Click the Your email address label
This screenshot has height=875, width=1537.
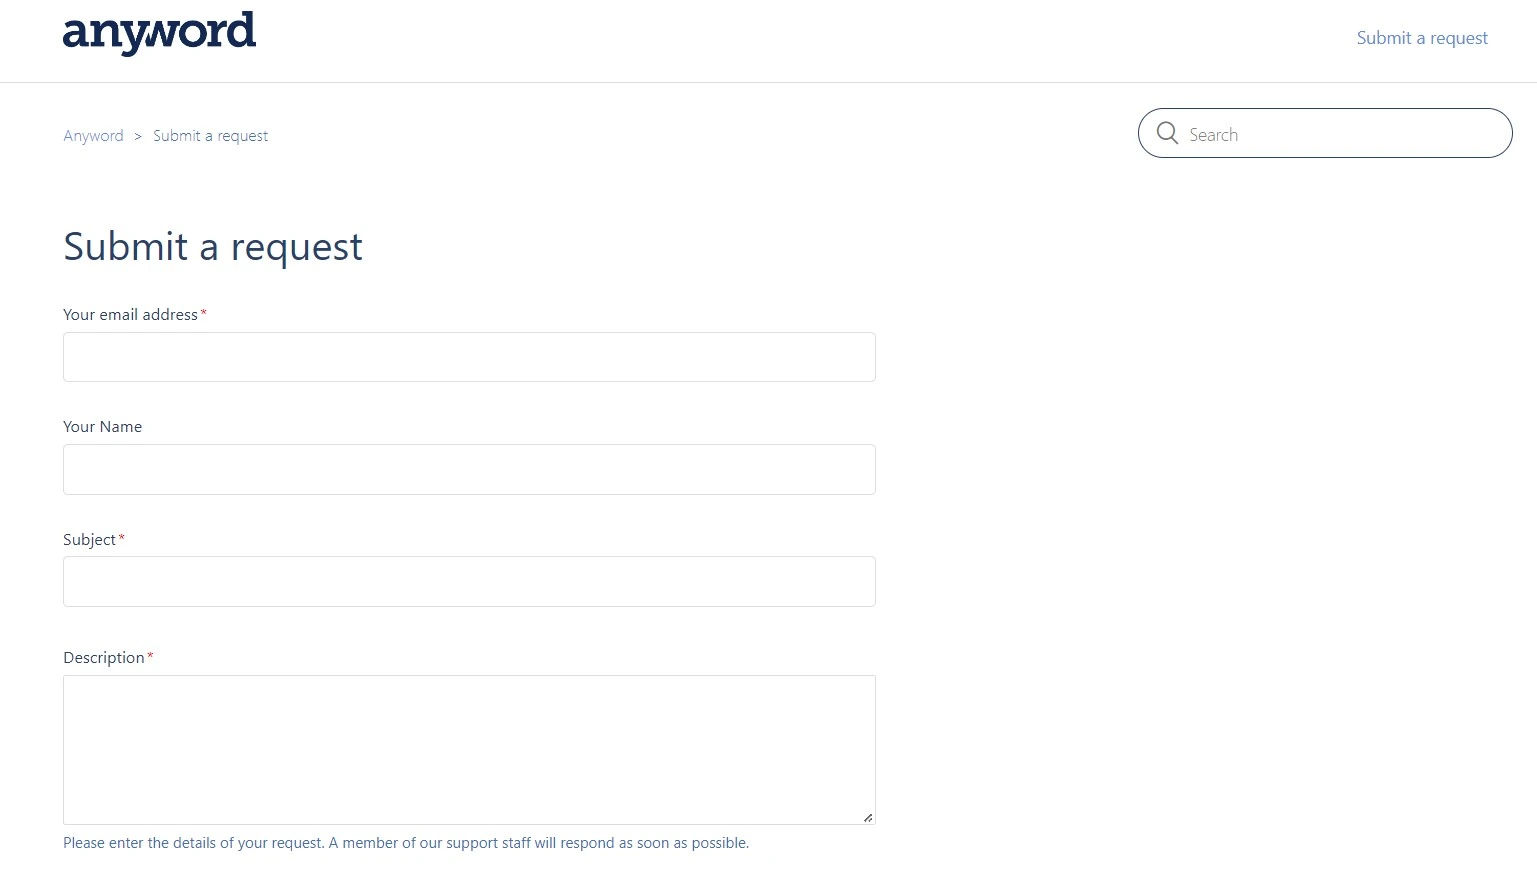(x=130, y=314)
